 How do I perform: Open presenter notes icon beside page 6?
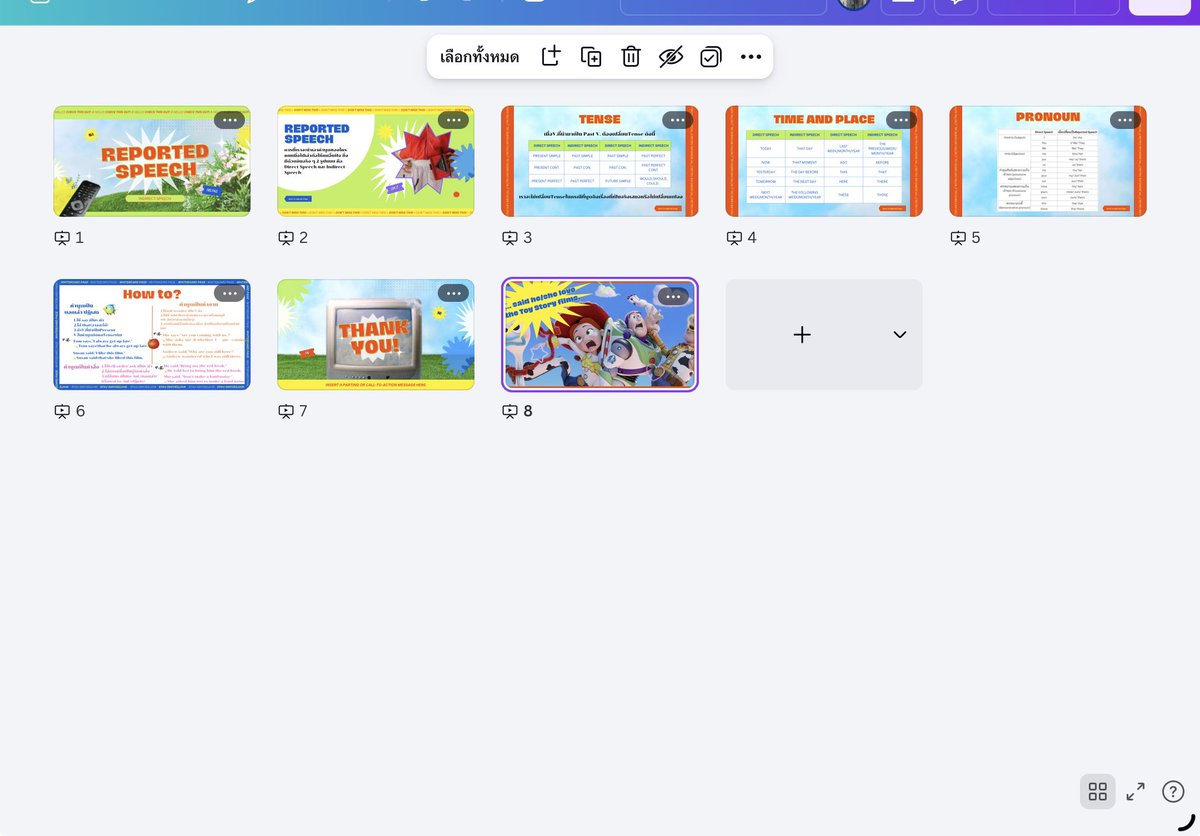62,411
